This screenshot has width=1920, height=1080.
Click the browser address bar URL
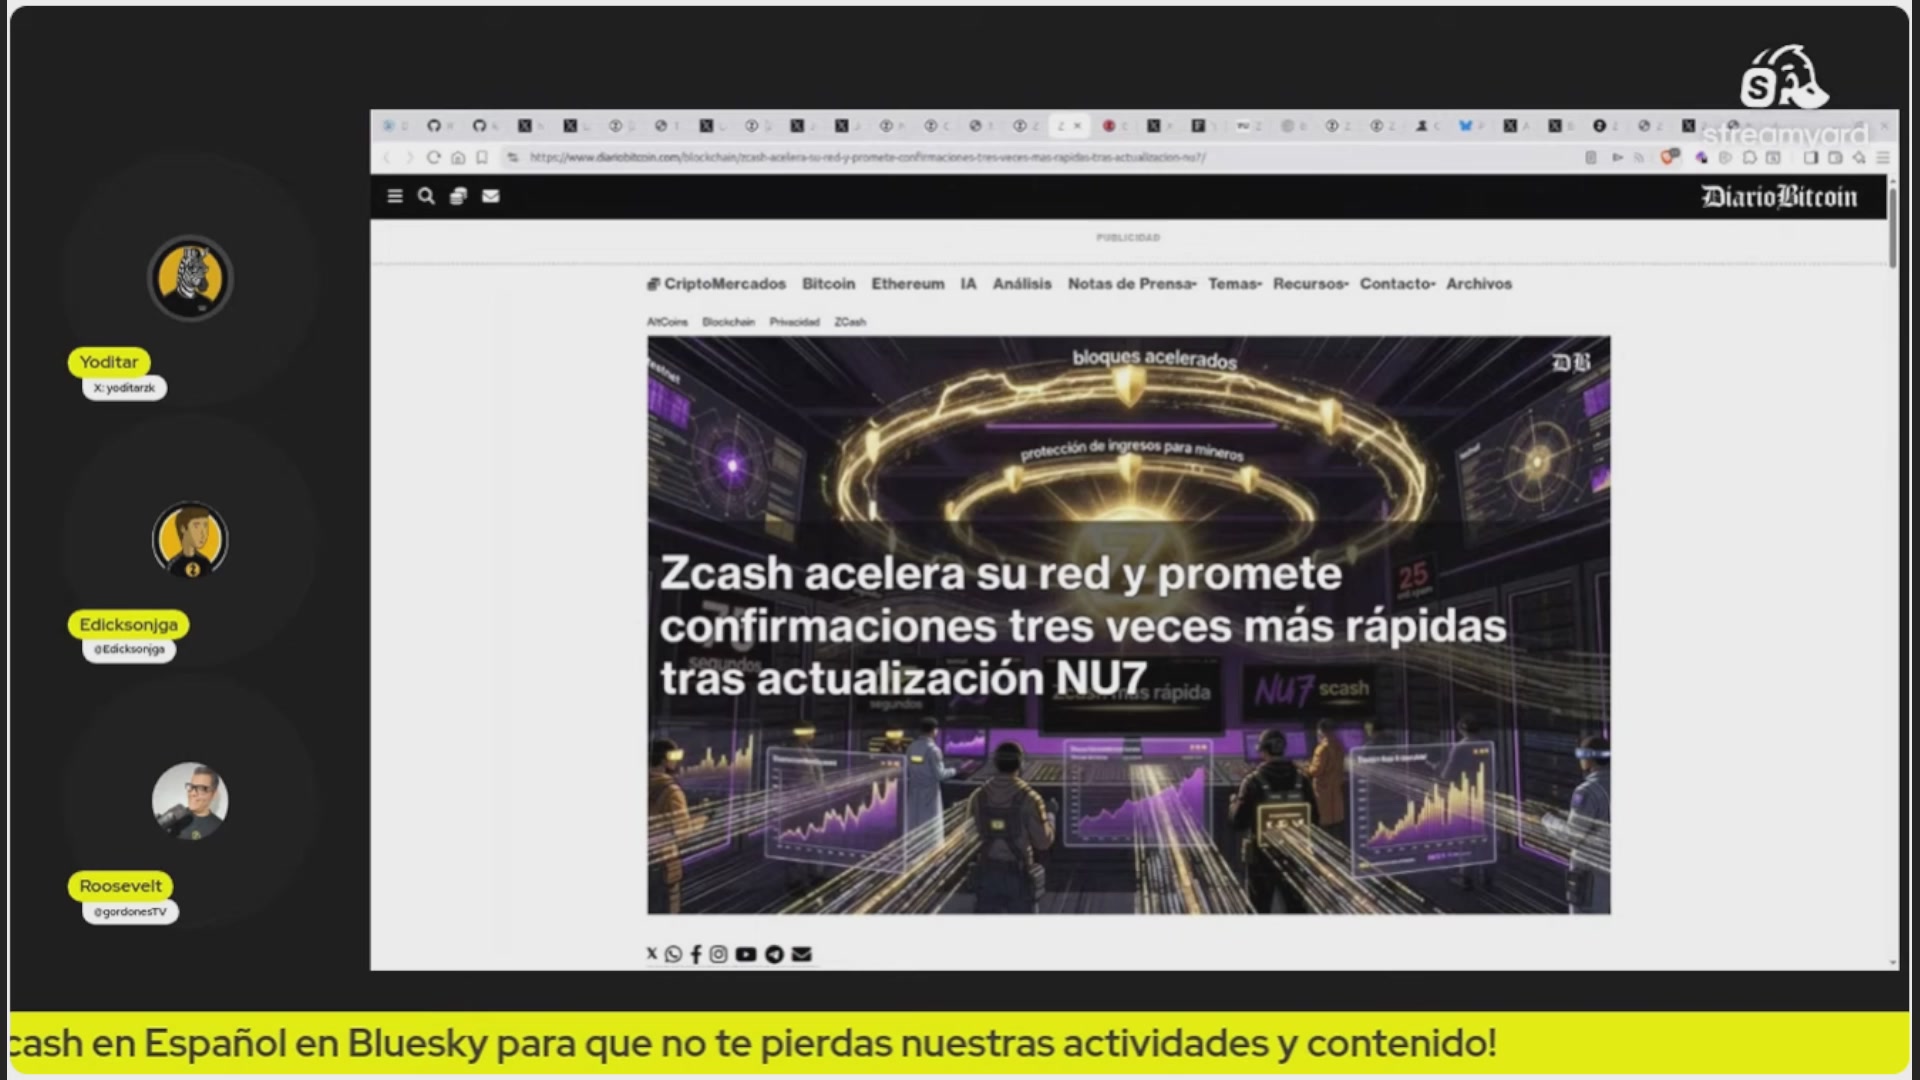click(x=867, y=157)
